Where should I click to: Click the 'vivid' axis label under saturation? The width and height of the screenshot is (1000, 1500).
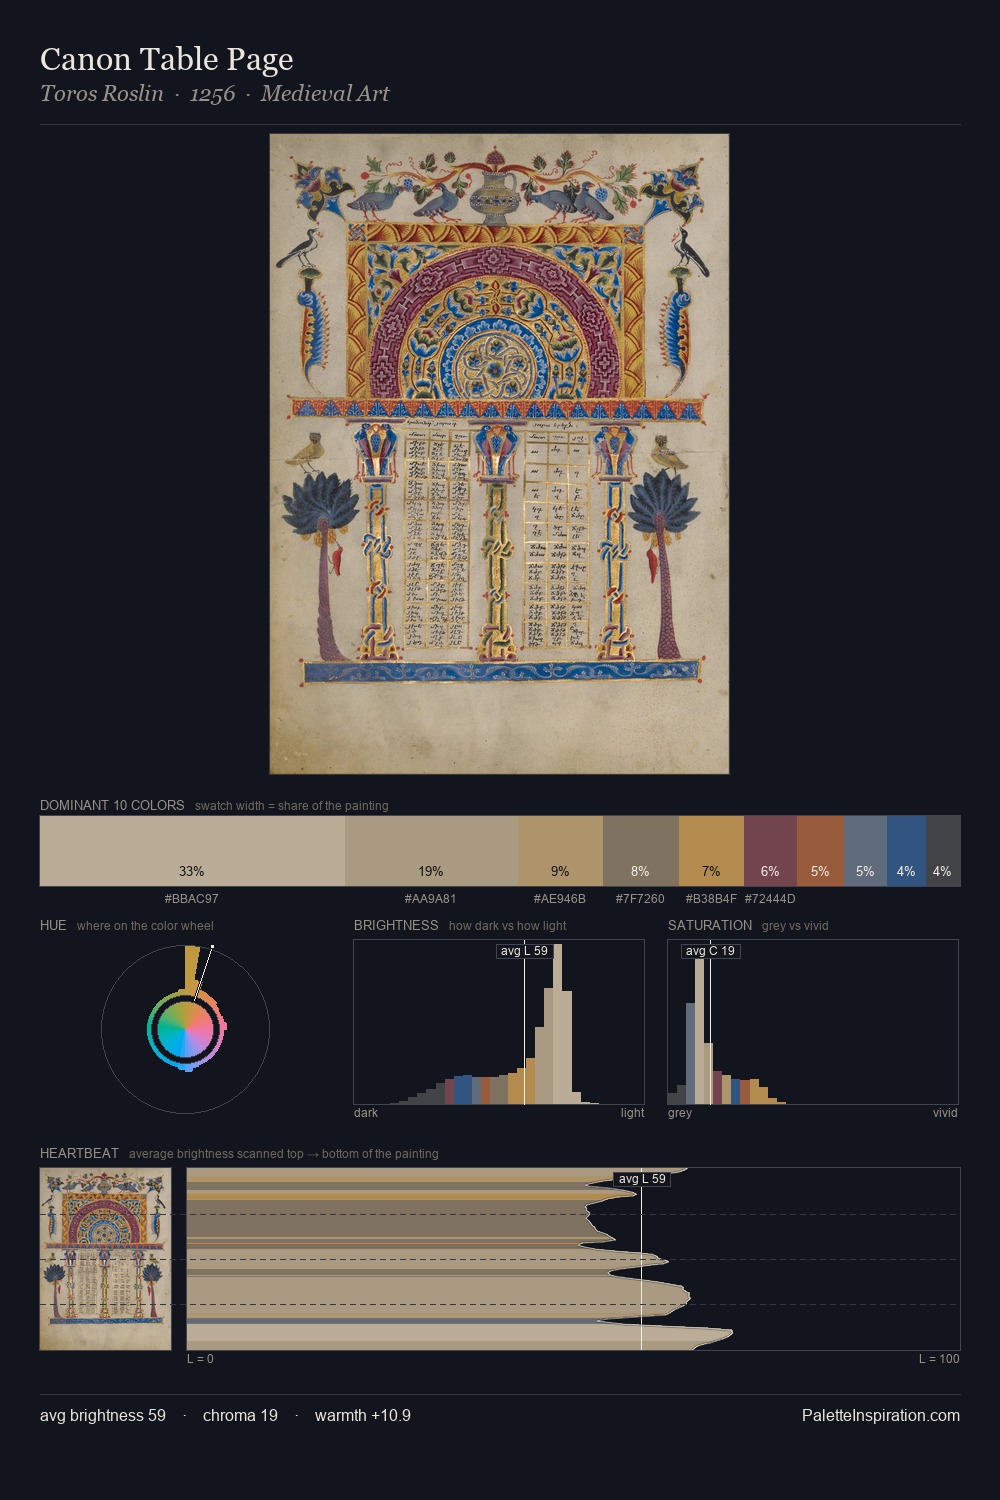tap(945, 1113)
